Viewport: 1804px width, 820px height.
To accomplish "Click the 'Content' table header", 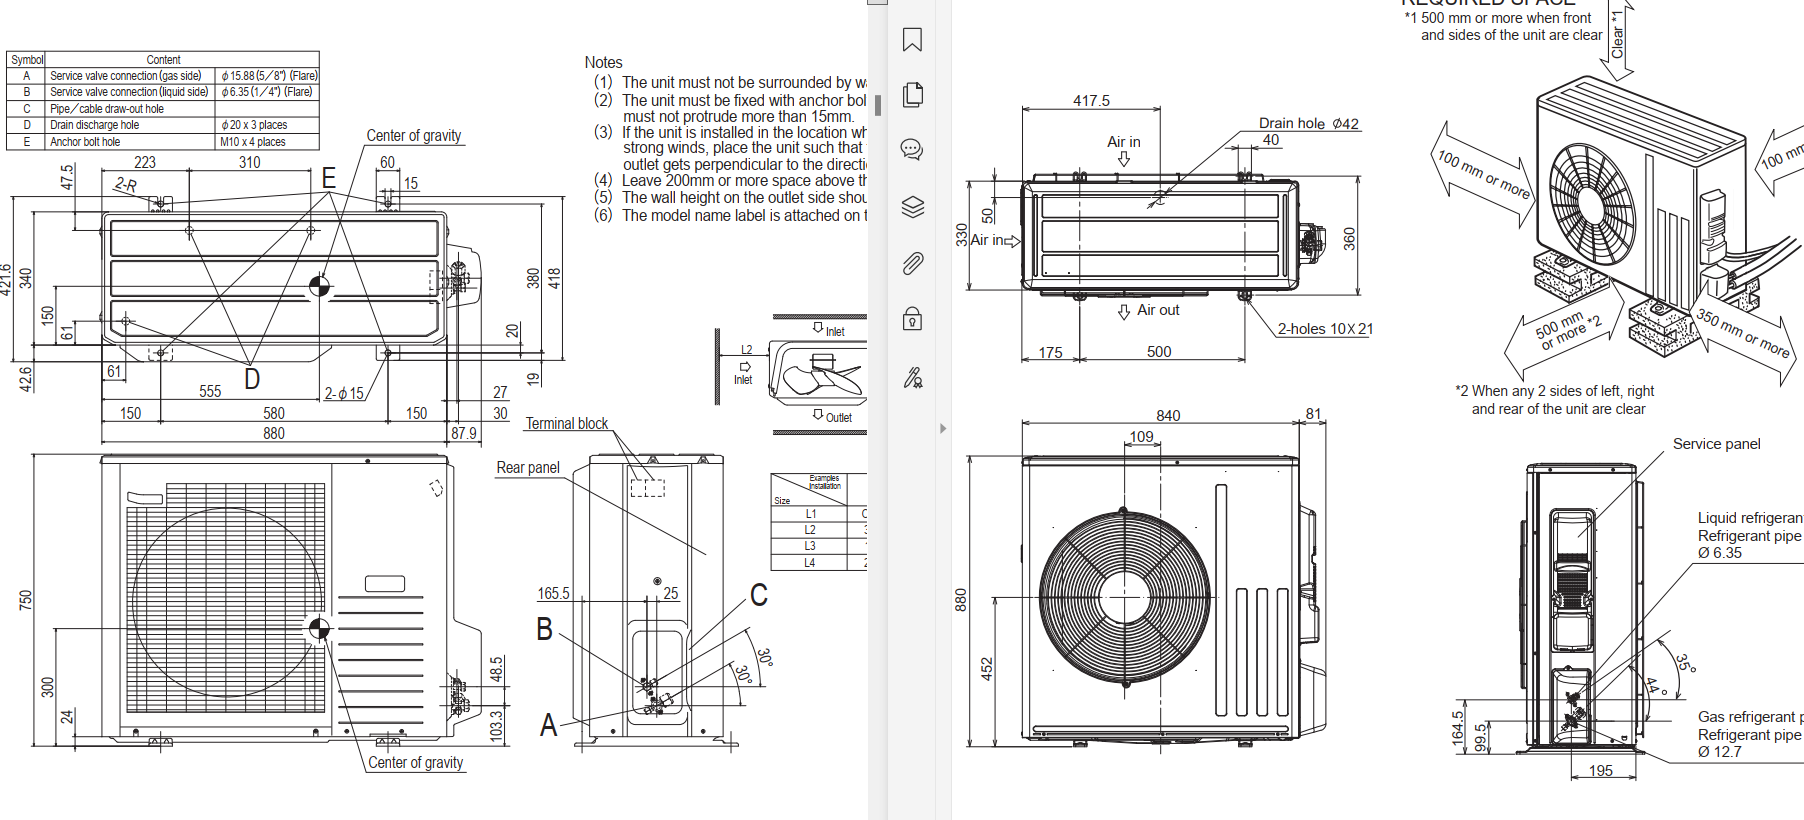I will coord(163,60).
